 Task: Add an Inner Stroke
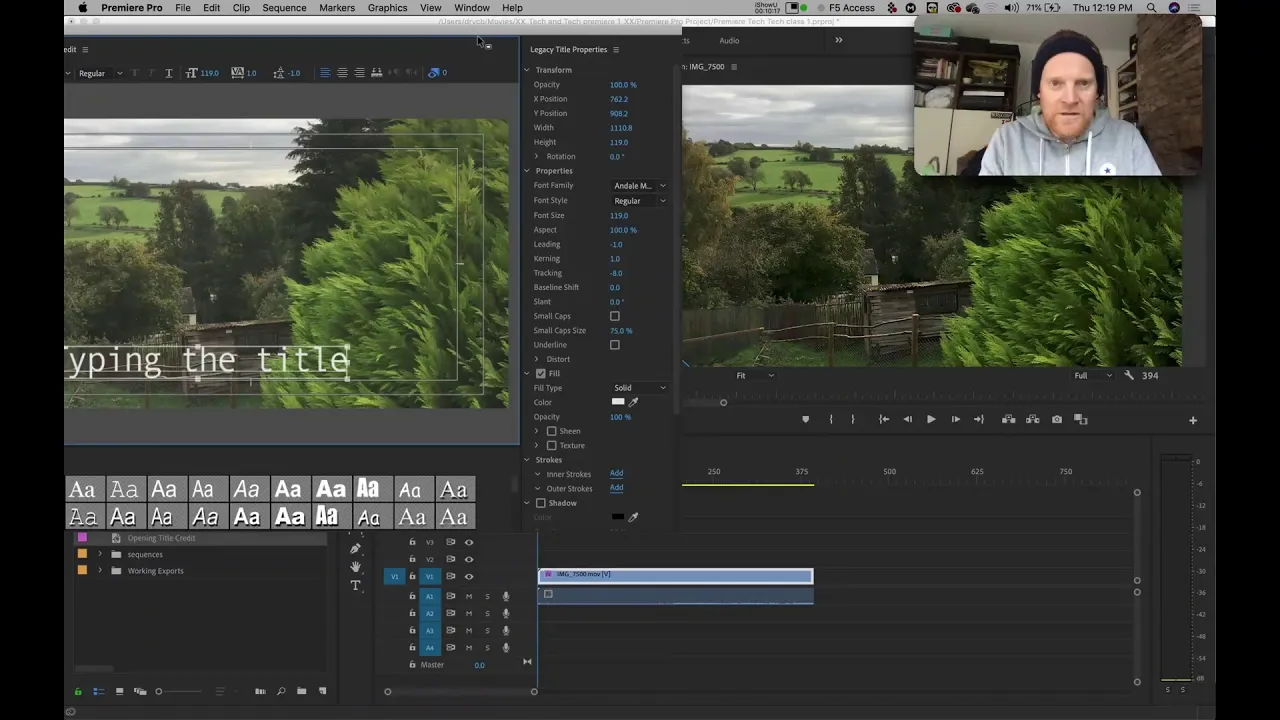point(616,474)
